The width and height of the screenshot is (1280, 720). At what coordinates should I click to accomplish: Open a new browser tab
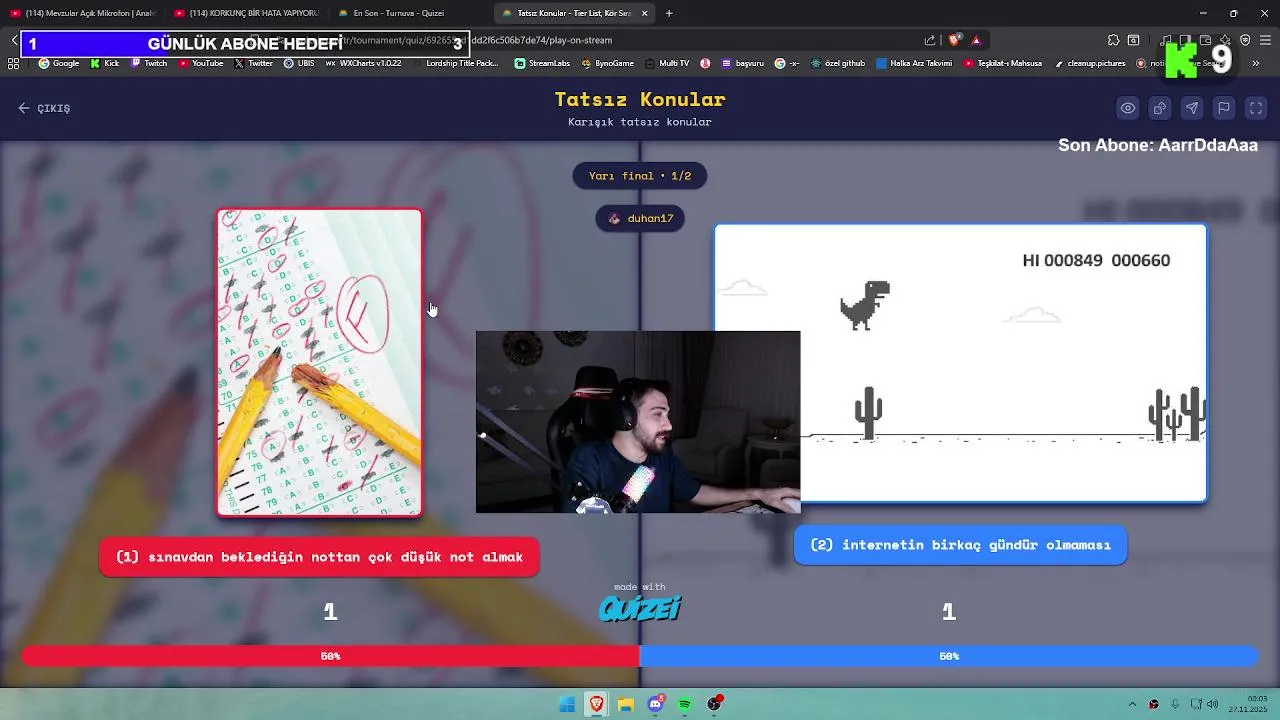(x=669, y=13)
